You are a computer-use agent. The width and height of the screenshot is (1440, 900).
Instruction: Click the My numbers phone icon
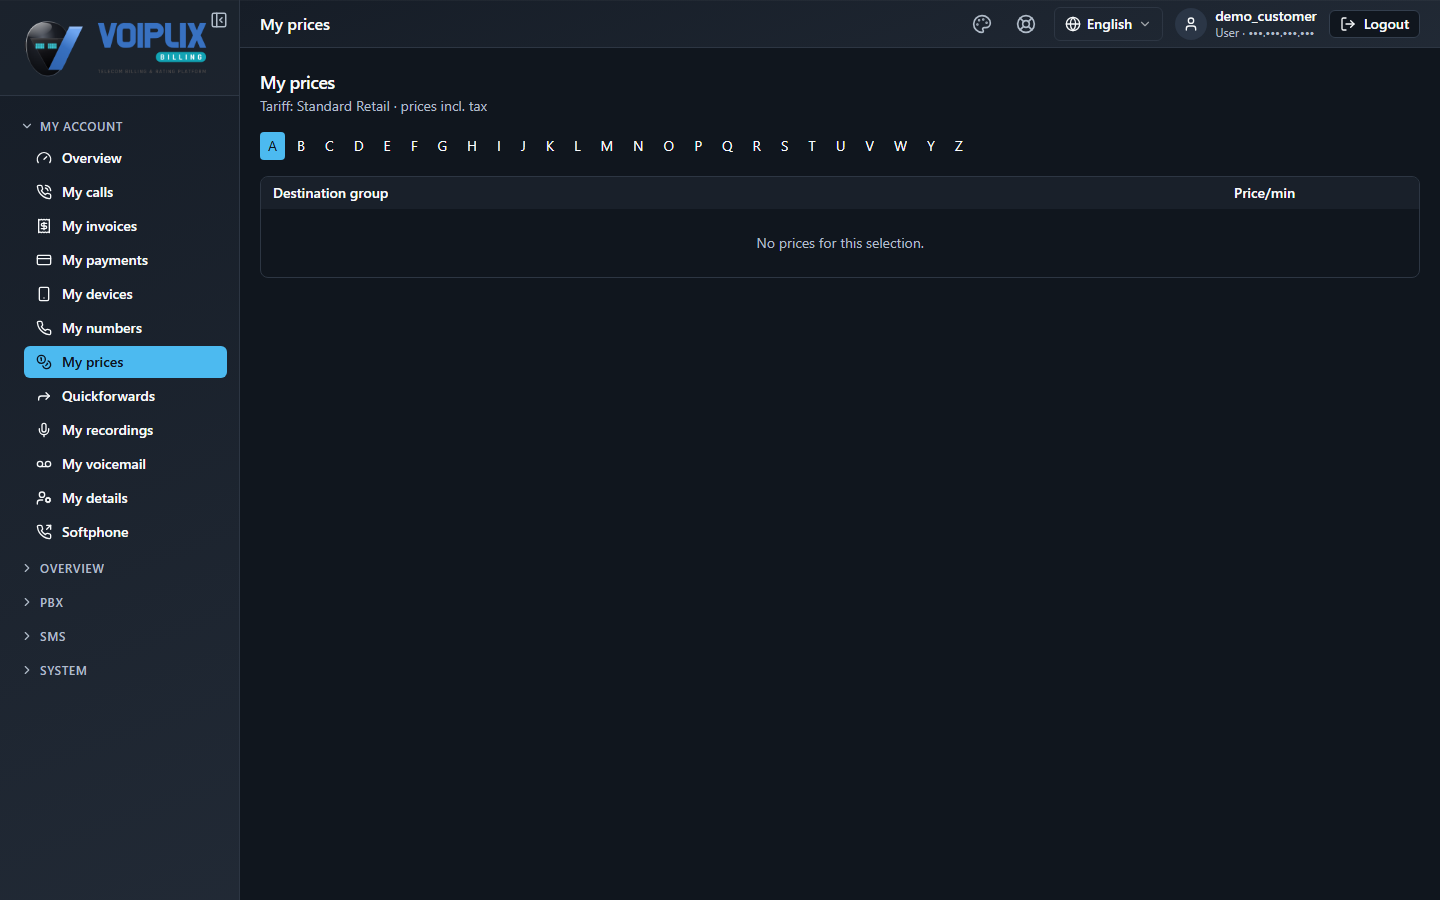pyautogui.click(x=44, y=328)
